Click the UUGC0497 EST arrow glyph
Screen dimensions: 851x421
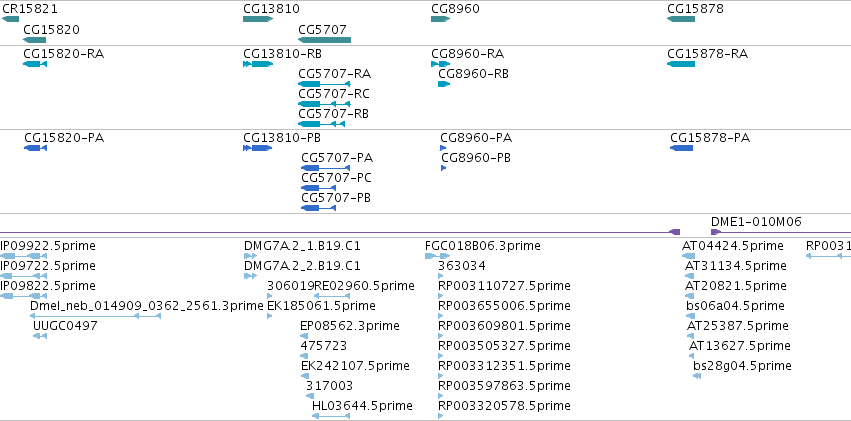click(40, 336)
